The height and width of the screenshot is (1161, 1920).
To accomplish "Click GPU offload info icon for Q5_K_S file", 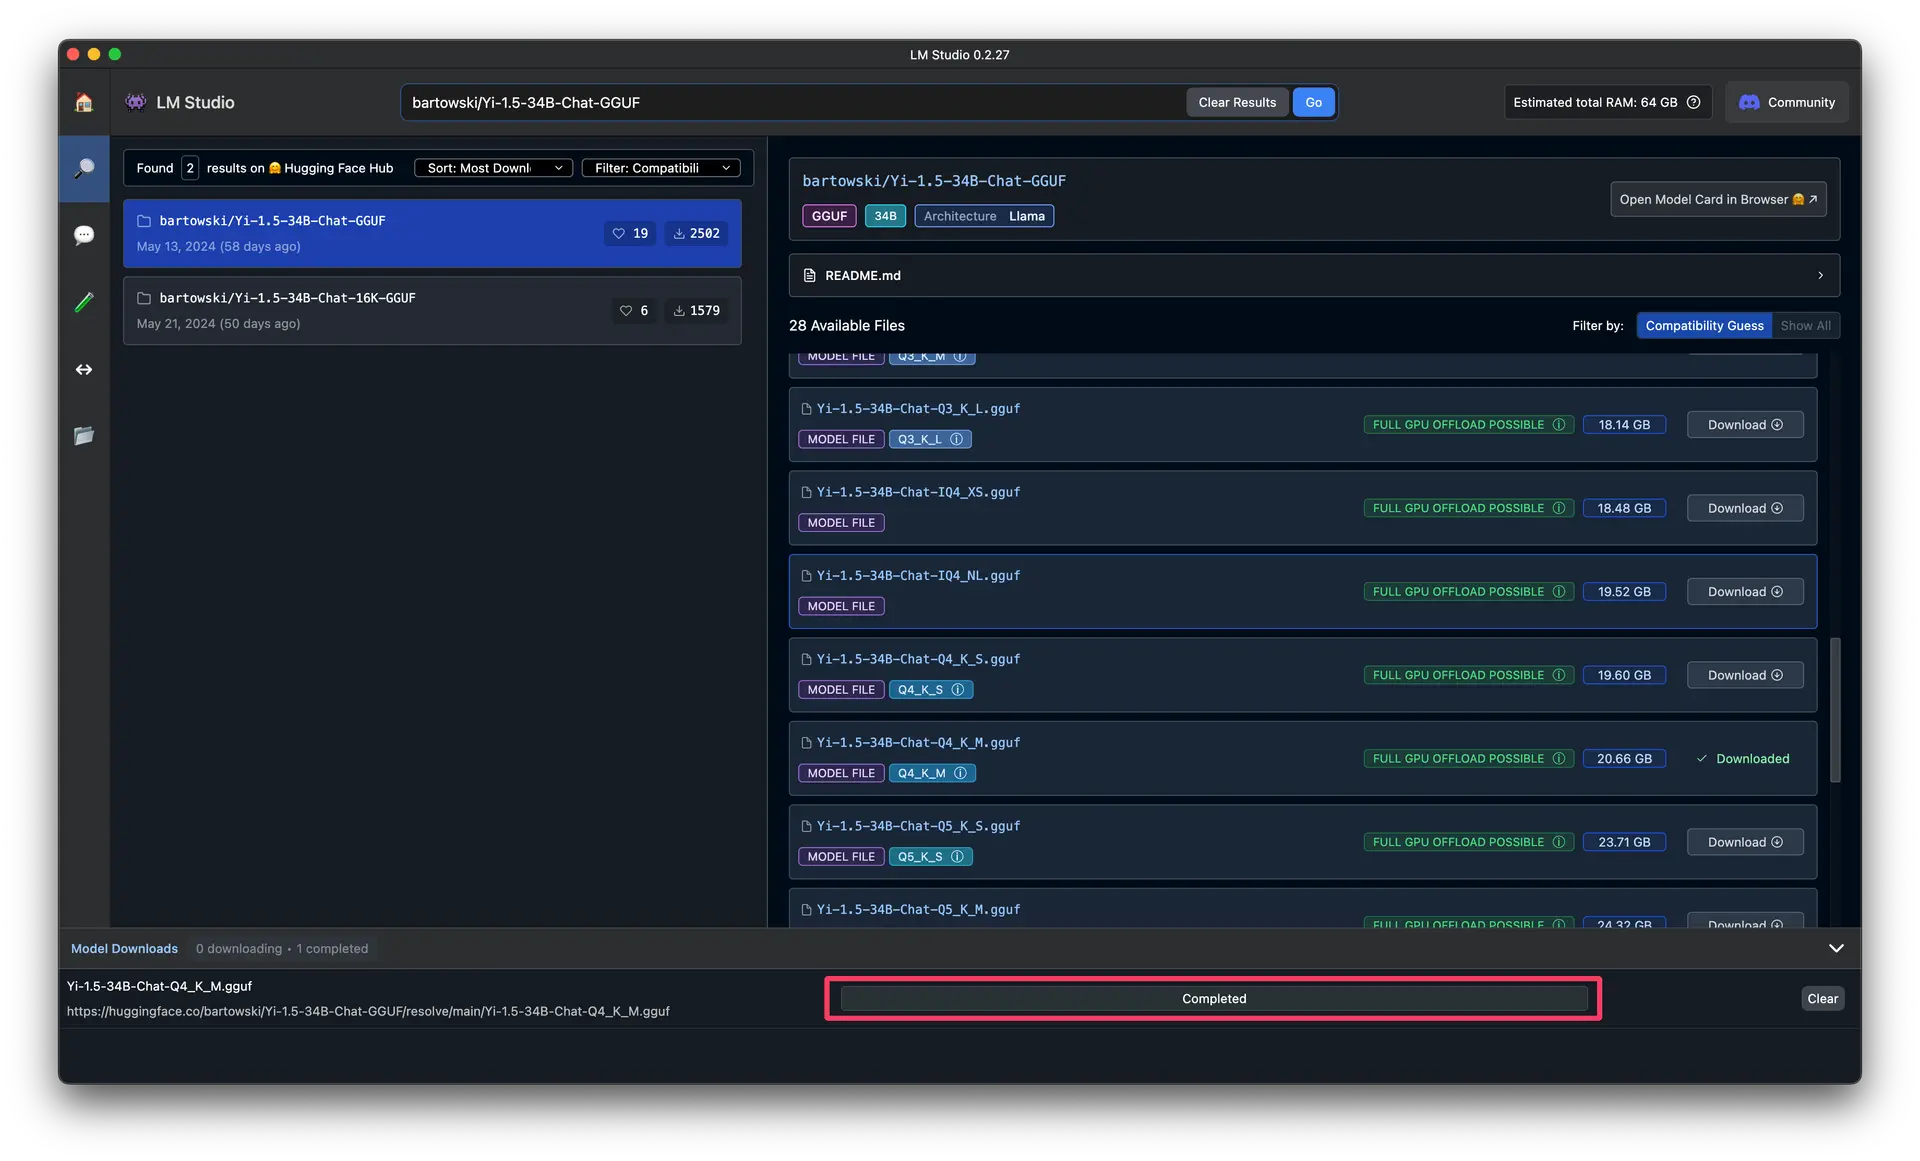I will pos(1558,842).
